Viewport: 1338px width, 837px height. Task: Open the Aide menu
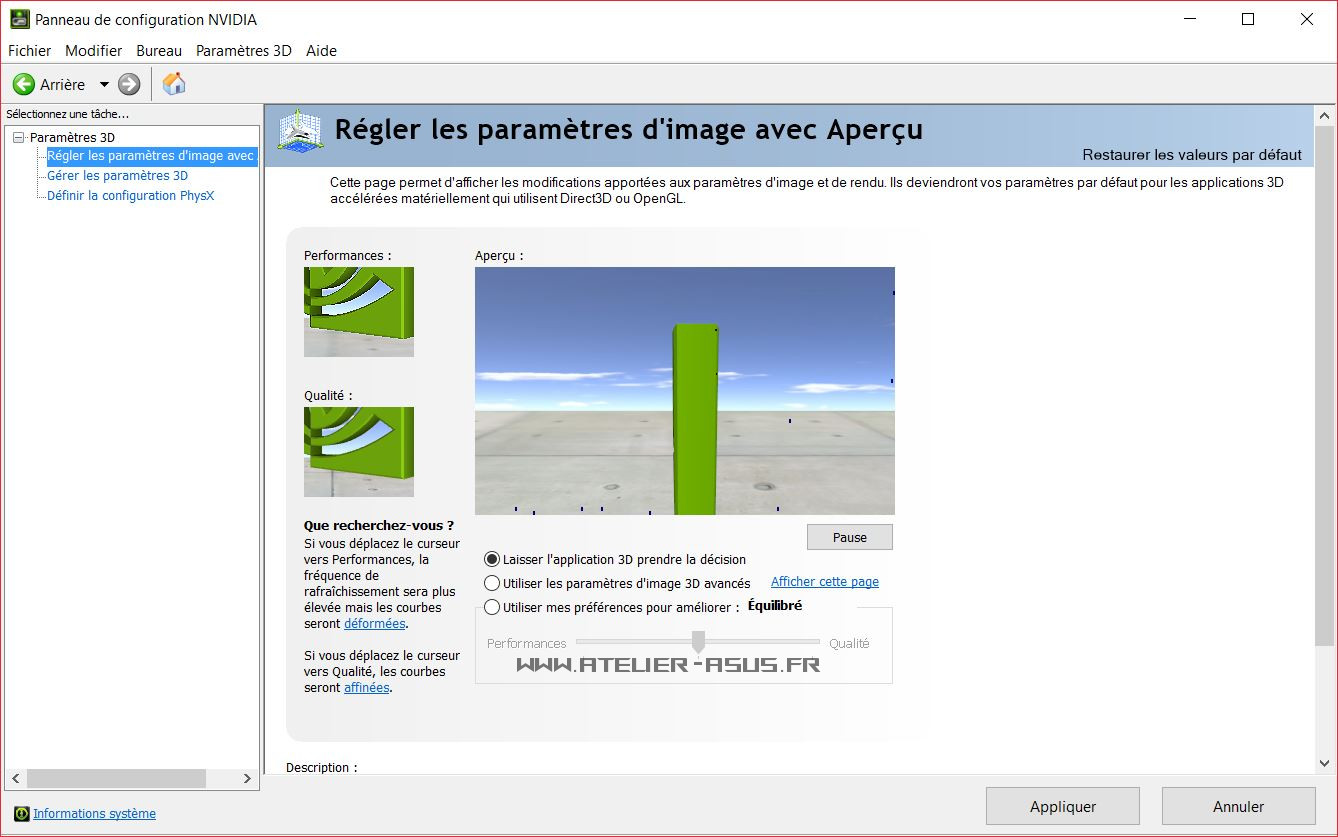[x=321, y=50]
